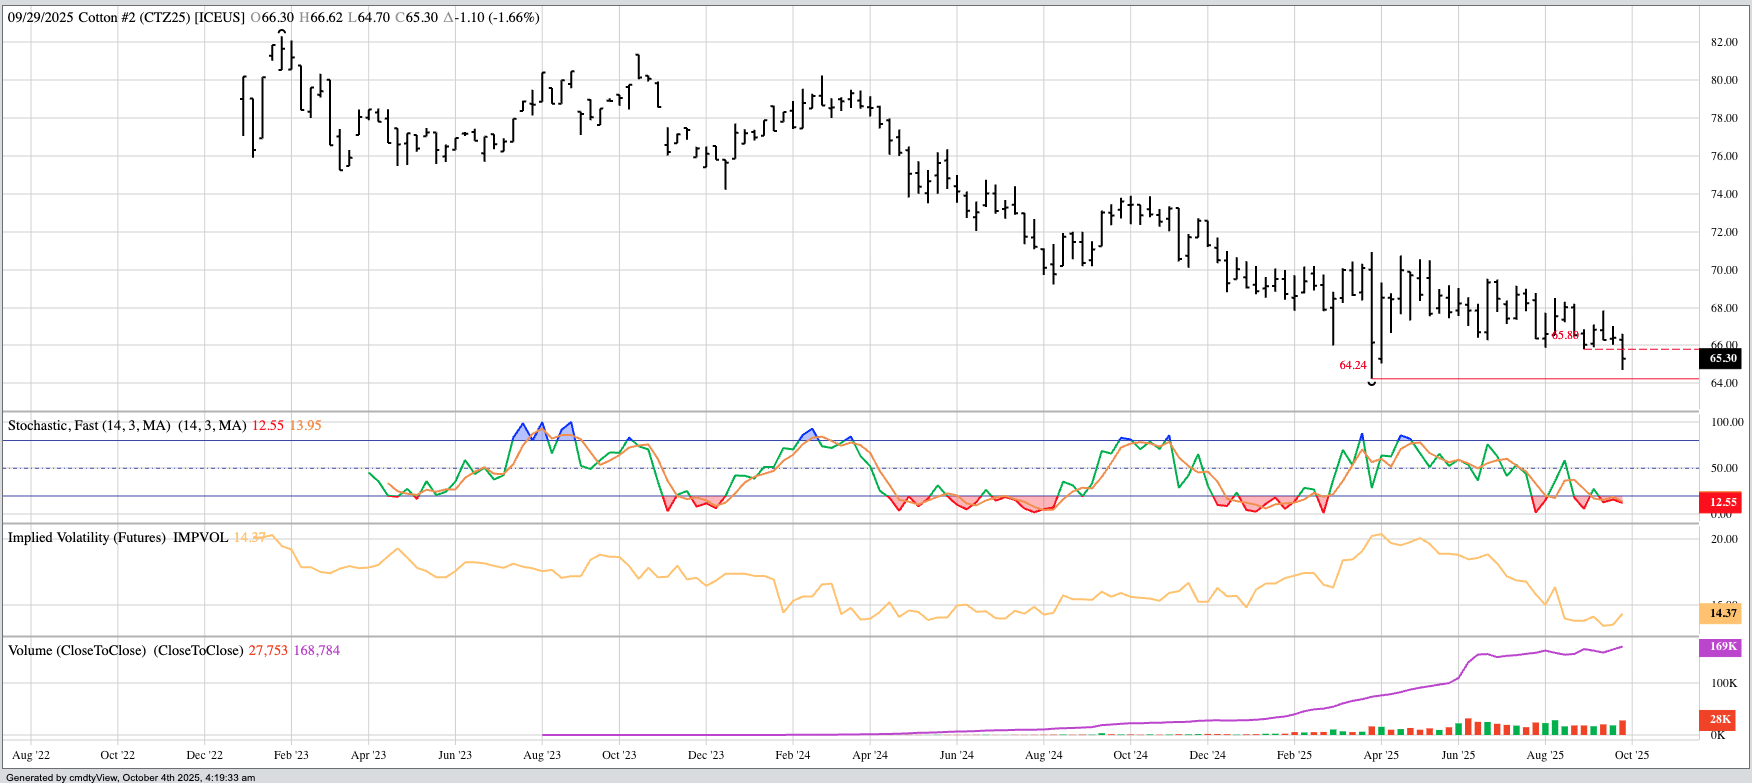Click the Oct '25 date on time axis
This screenshot has width=1752, height=783.
click(1631, 756)
